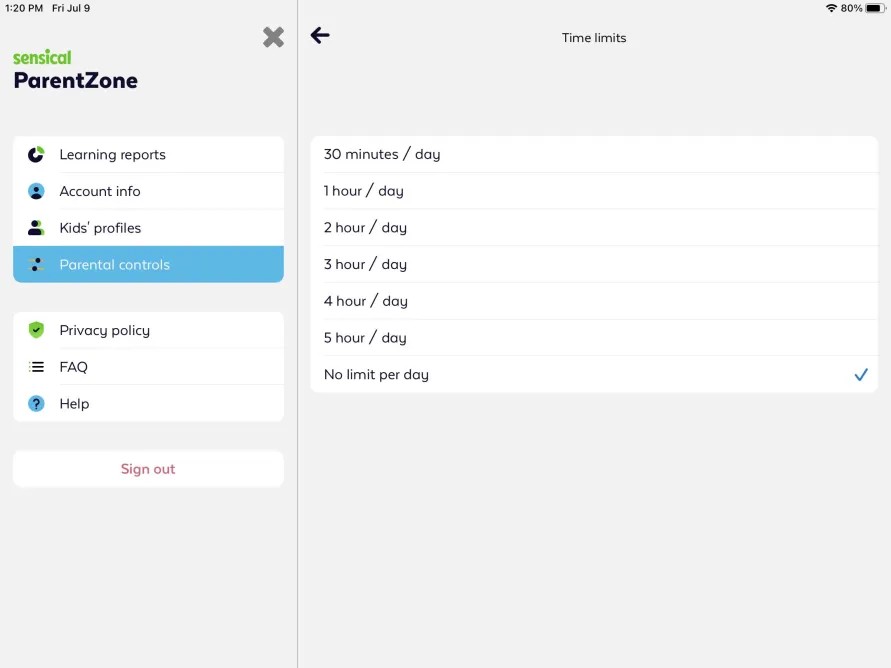Image resolution: width=891 pixels, height=668 pixels.
Task: Set limit to 4 hour / day
Action: coord(594,301)
